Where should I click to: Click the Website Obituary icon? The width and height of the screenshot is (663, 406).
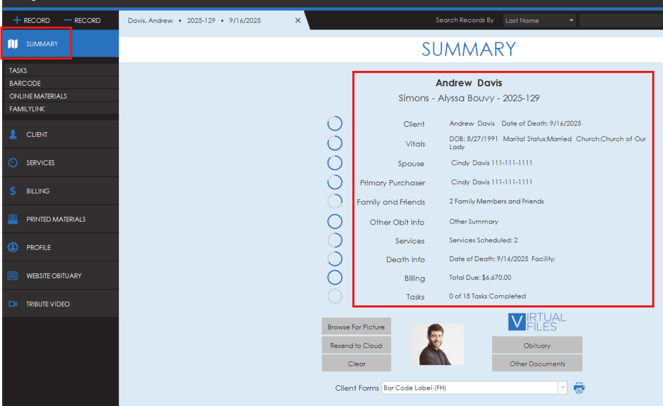point(13,276)
